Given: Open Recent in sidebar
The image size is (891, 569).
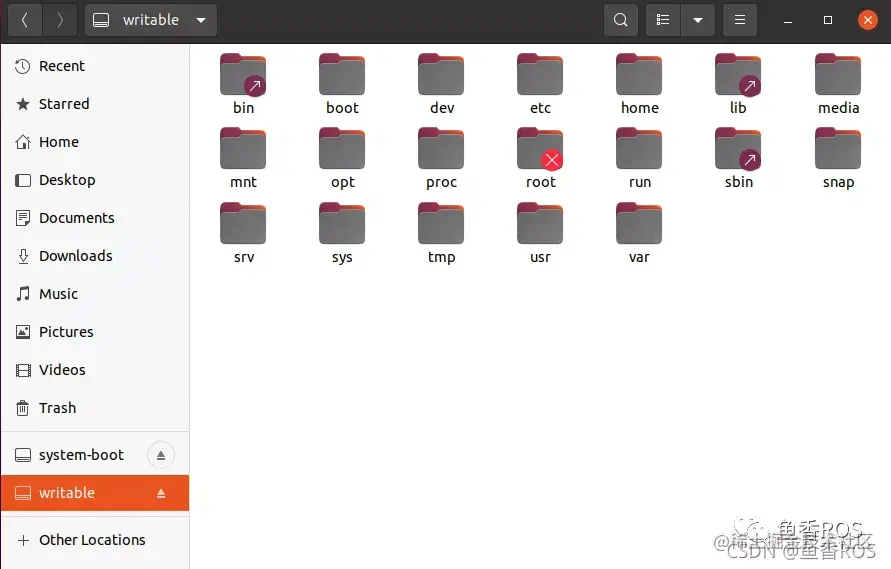Looking at the screenshot, I should 95,66.
